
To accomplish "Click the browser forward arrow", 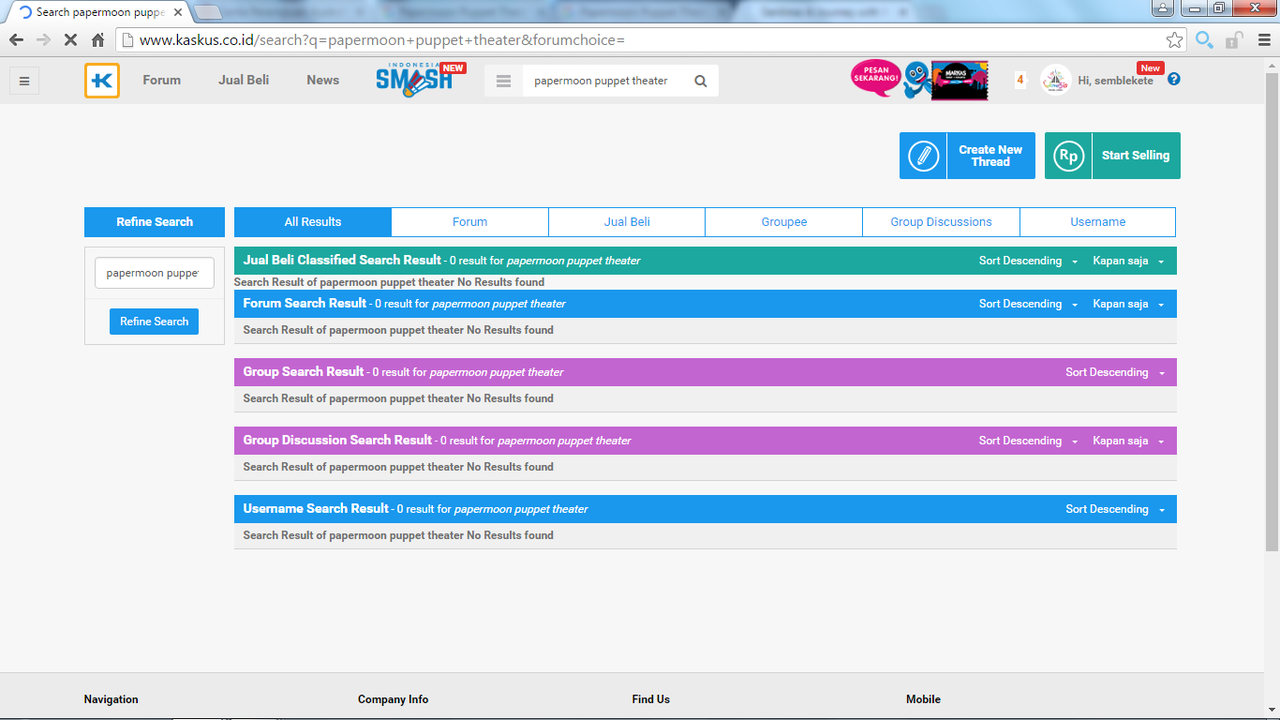I will [x=43, y=40].
